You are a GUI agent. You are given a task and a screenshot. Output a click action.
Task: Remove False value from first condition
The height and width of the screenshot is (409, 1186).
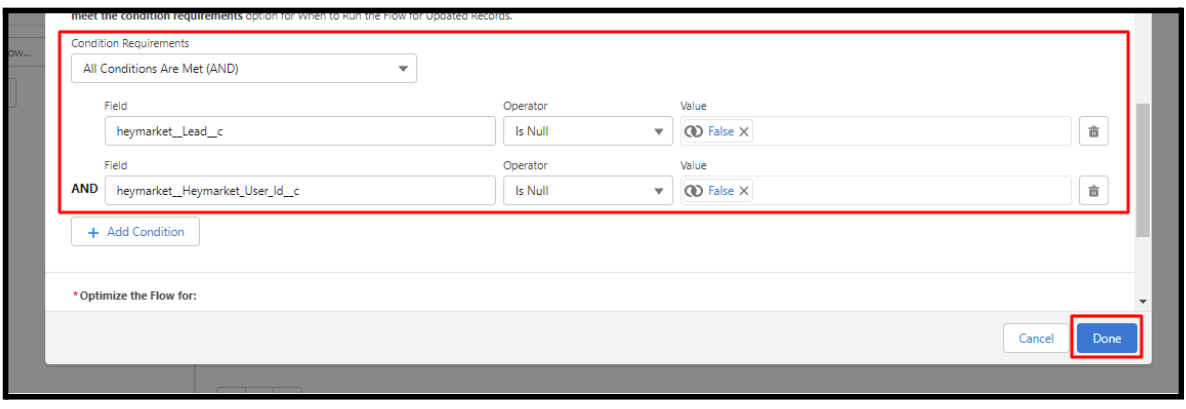pos(744,131)
